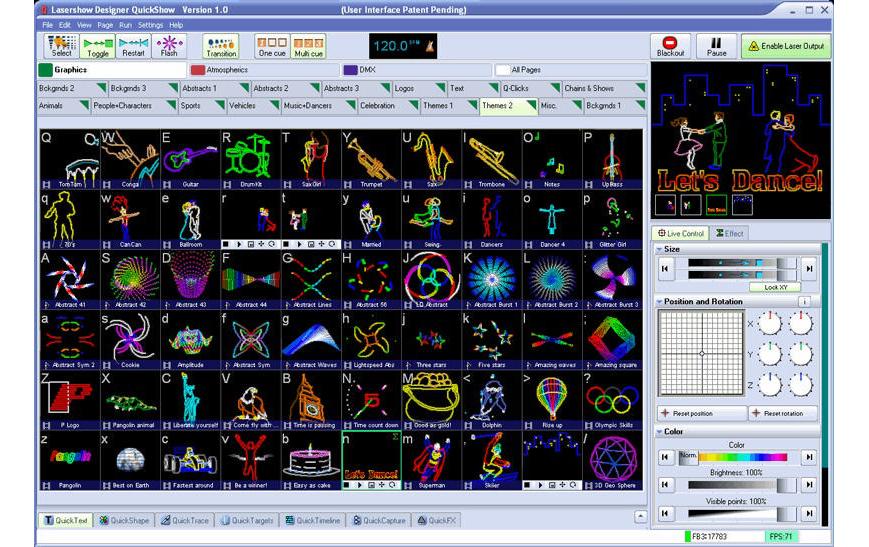Screen dimensions: 869x547
Task: Open the QuickTargets tool
Action: click(247, 520)
